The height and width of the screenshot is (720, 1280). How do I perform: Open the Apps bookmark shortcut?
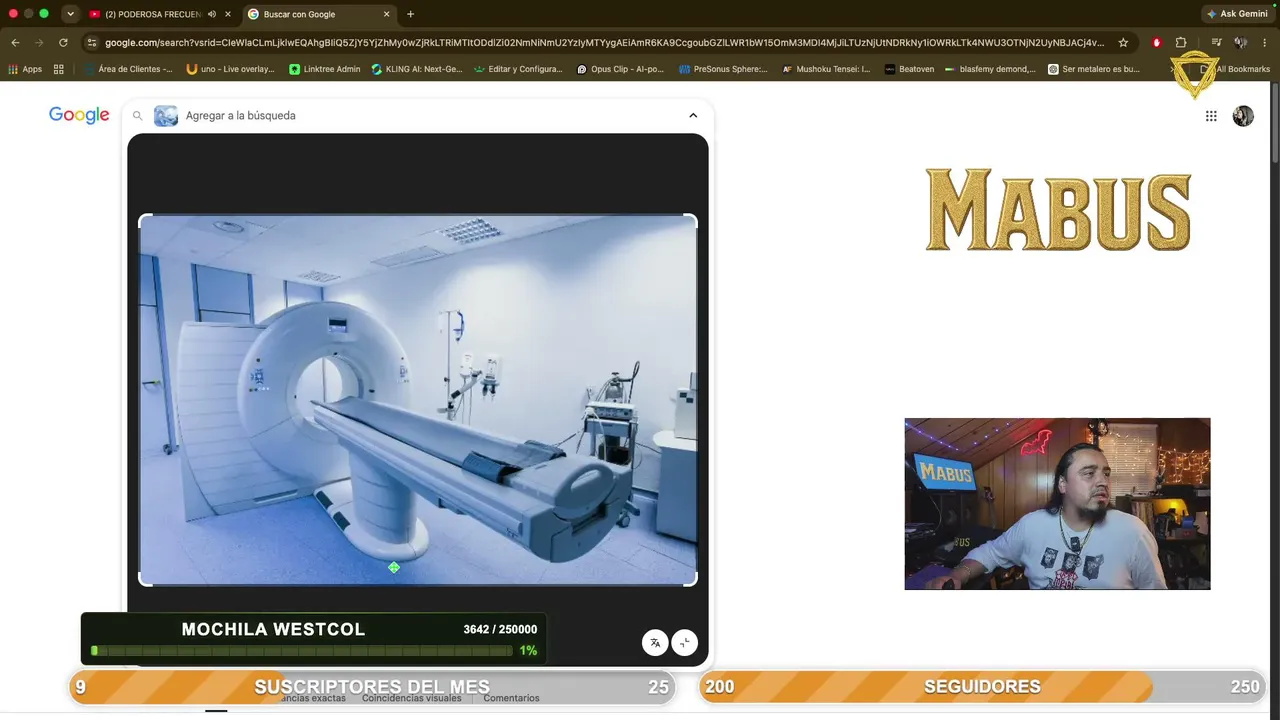click(x=25, y=69)
